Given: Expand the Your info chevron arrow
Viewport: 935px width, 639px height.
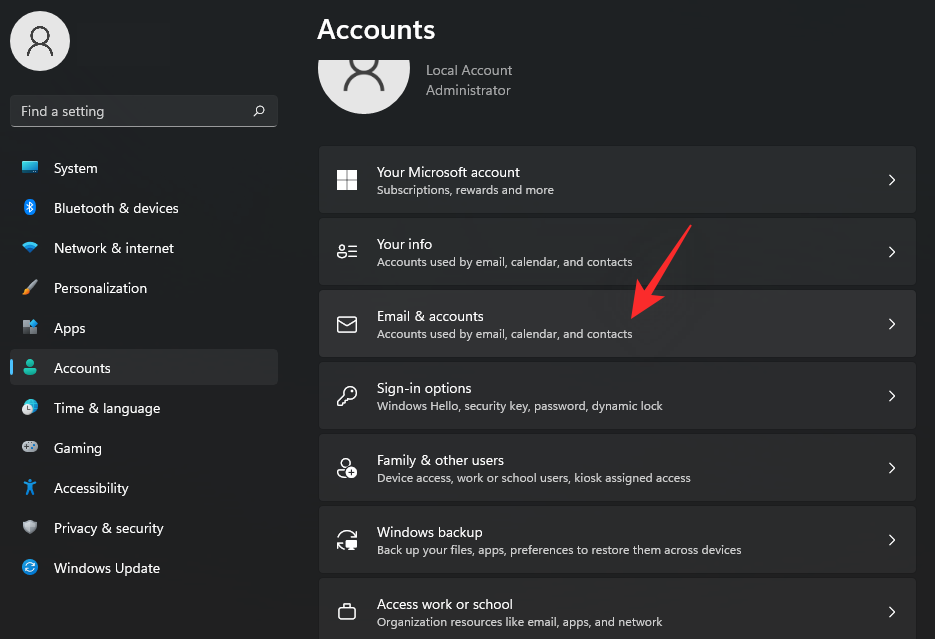Looking at the screenshot, I should tap(892, 252).
